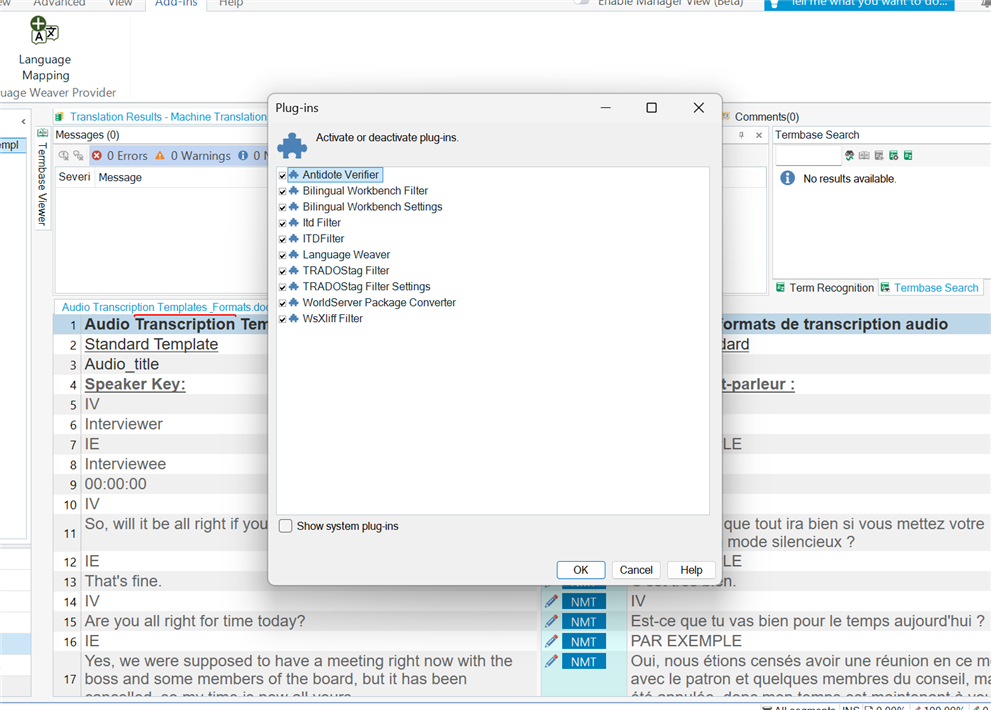Uncheck the Antidote Verifier plug-in checkbox
The width and height of the screenshot is (991, 710).
(283, 175)
